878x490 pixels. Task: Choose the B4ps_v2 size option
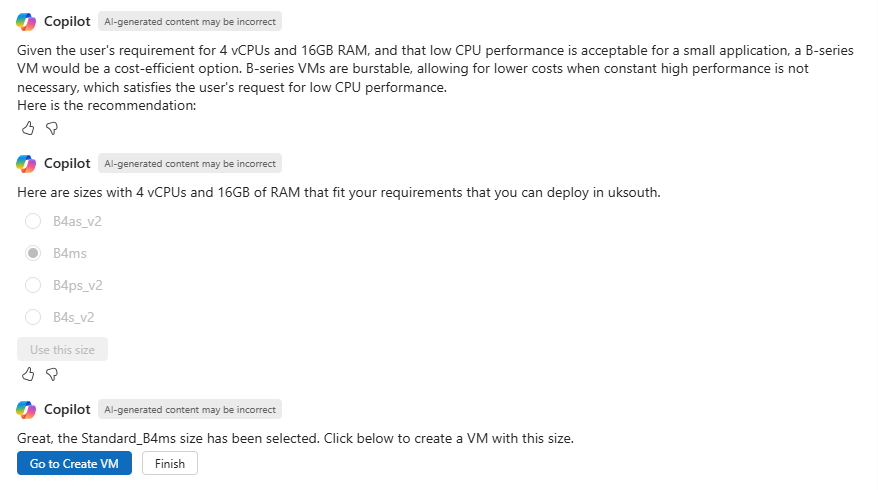pyautogui.click(x=33, y=285)
